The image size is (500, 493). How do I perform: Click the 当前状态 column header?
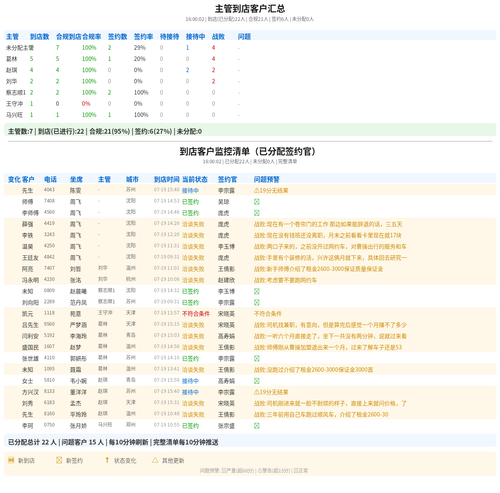[195, 179]
